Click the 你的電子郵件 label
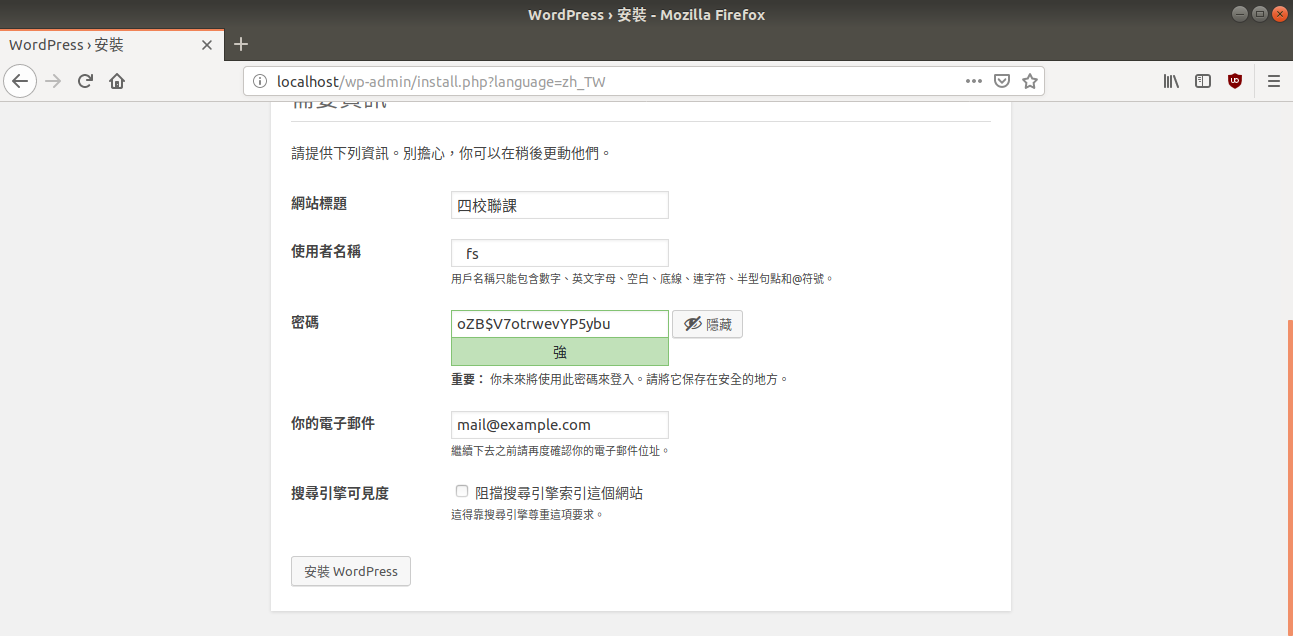The height and width of the screenshot is (636, 1293). (x=333, y=423)
